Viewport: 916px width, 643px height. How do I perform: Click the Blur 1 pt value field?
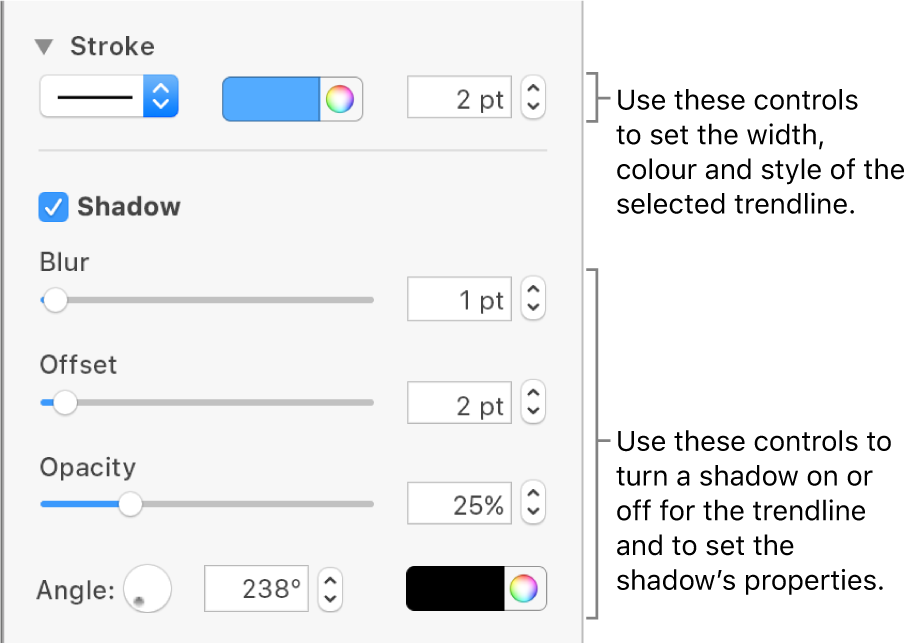(x=460, y=300)
